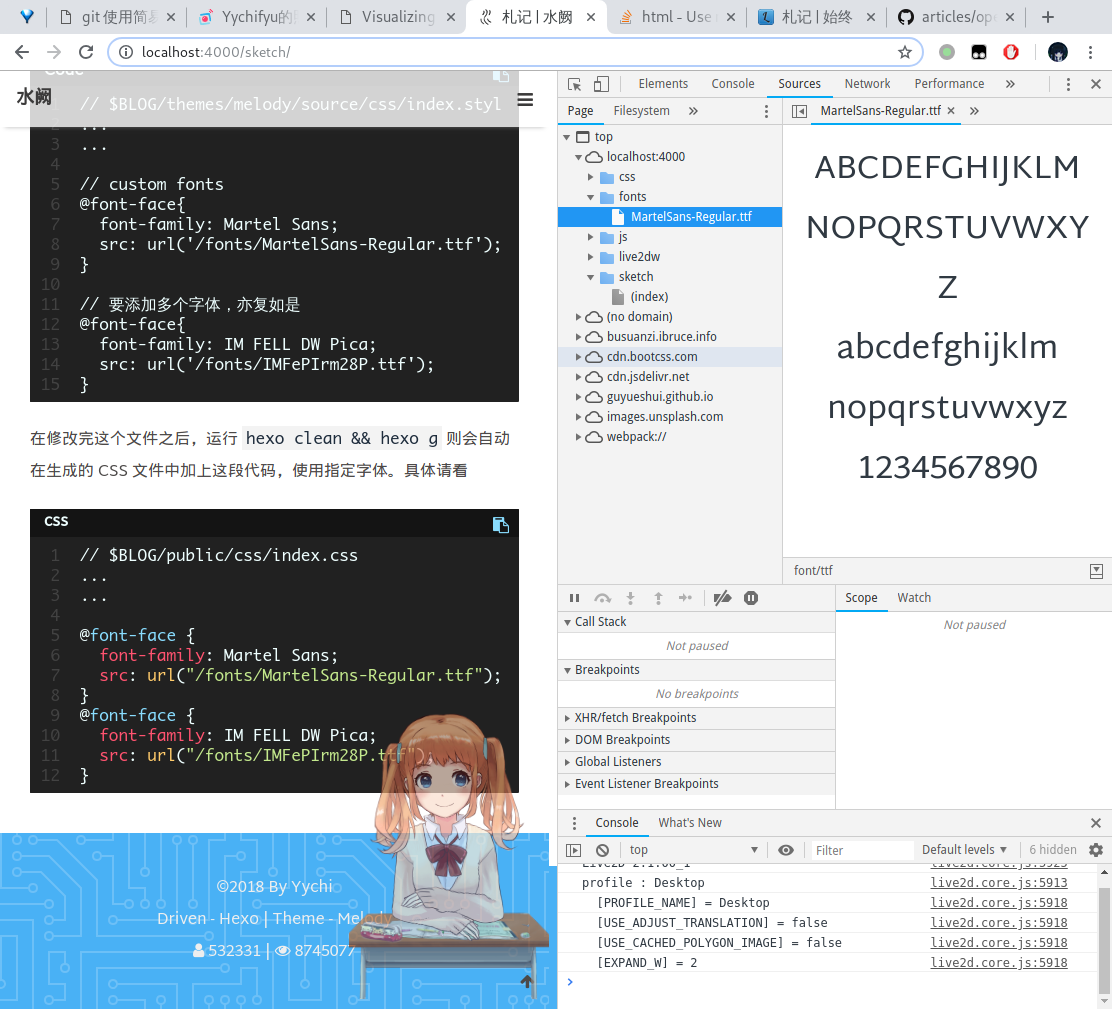This screenshot has width=1112, height=1009.
Task: Deactivate all breakpoints
Action: tap(722, 597)
